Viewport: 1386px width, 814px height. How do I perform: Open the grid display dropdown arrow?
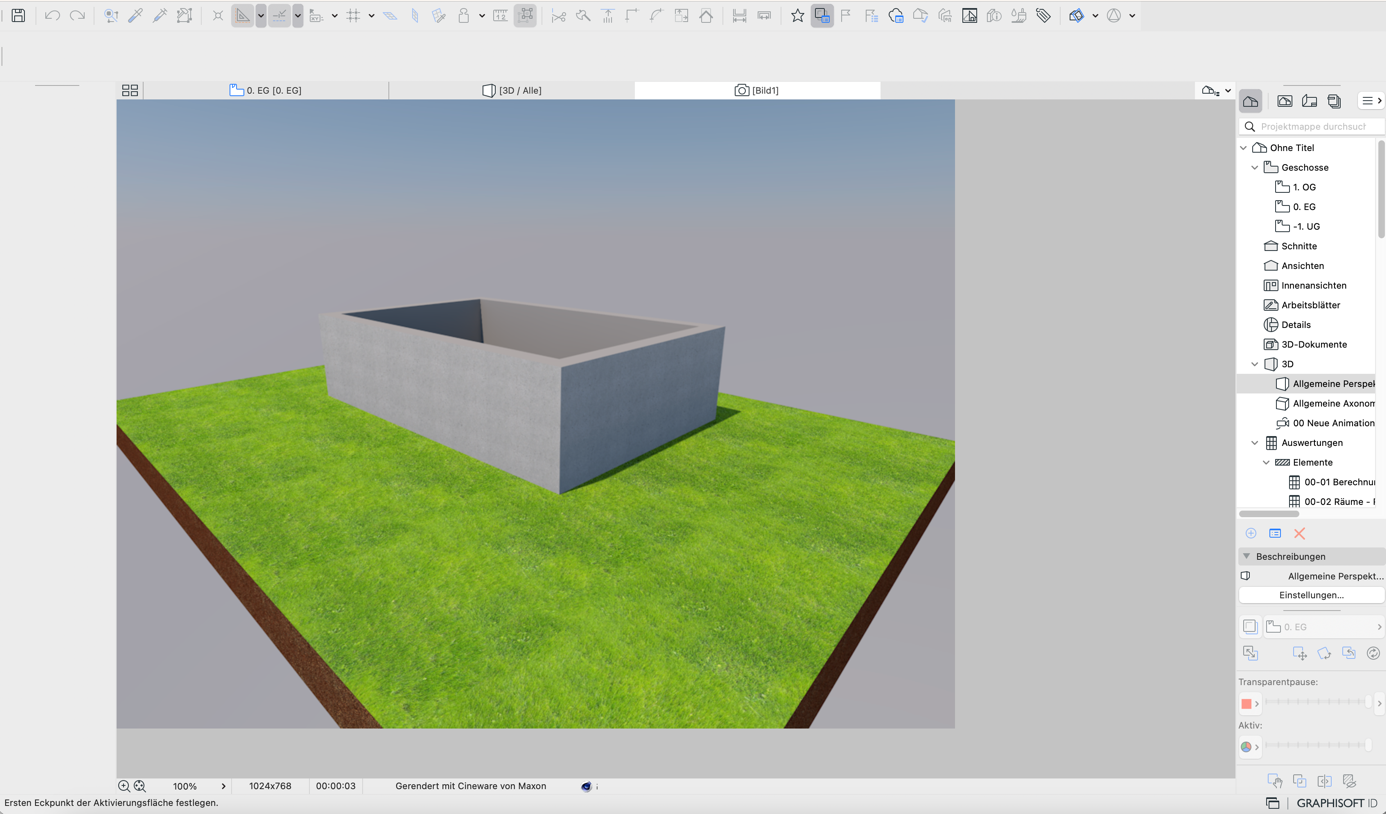pyautogui.click(x=371, y=16)
